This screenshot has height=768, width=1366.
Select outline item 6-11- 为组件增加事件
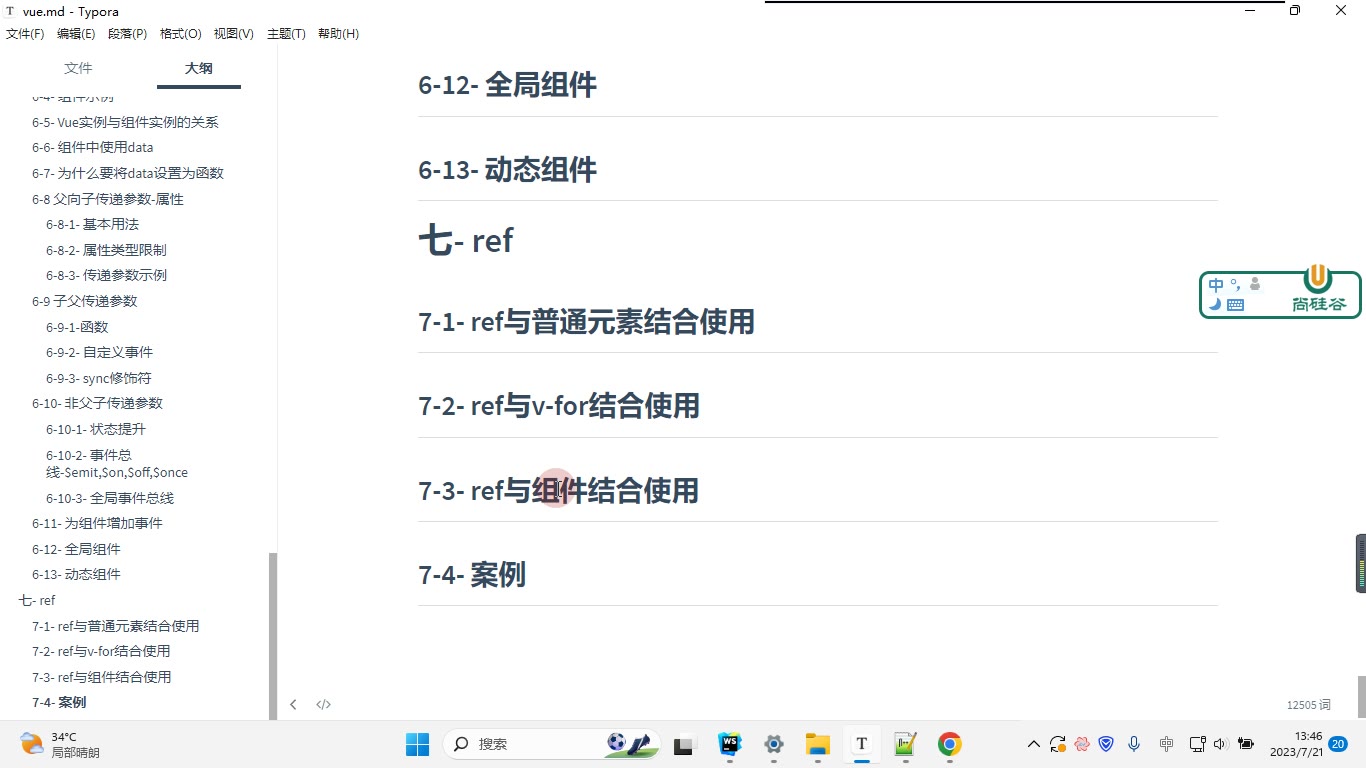[x=97, y=523]
